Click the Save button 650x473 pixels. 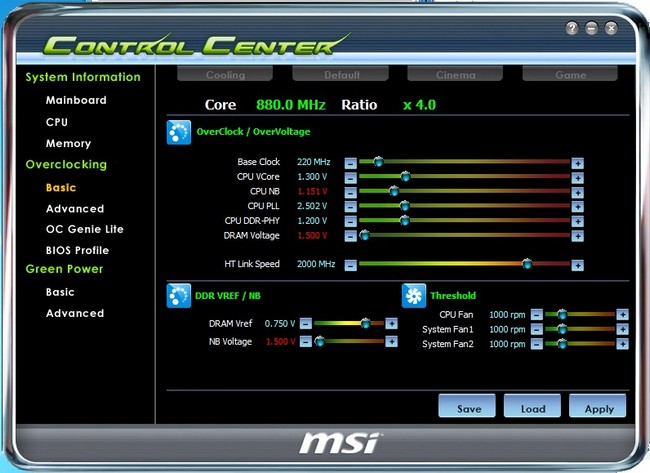pos(467,406)
